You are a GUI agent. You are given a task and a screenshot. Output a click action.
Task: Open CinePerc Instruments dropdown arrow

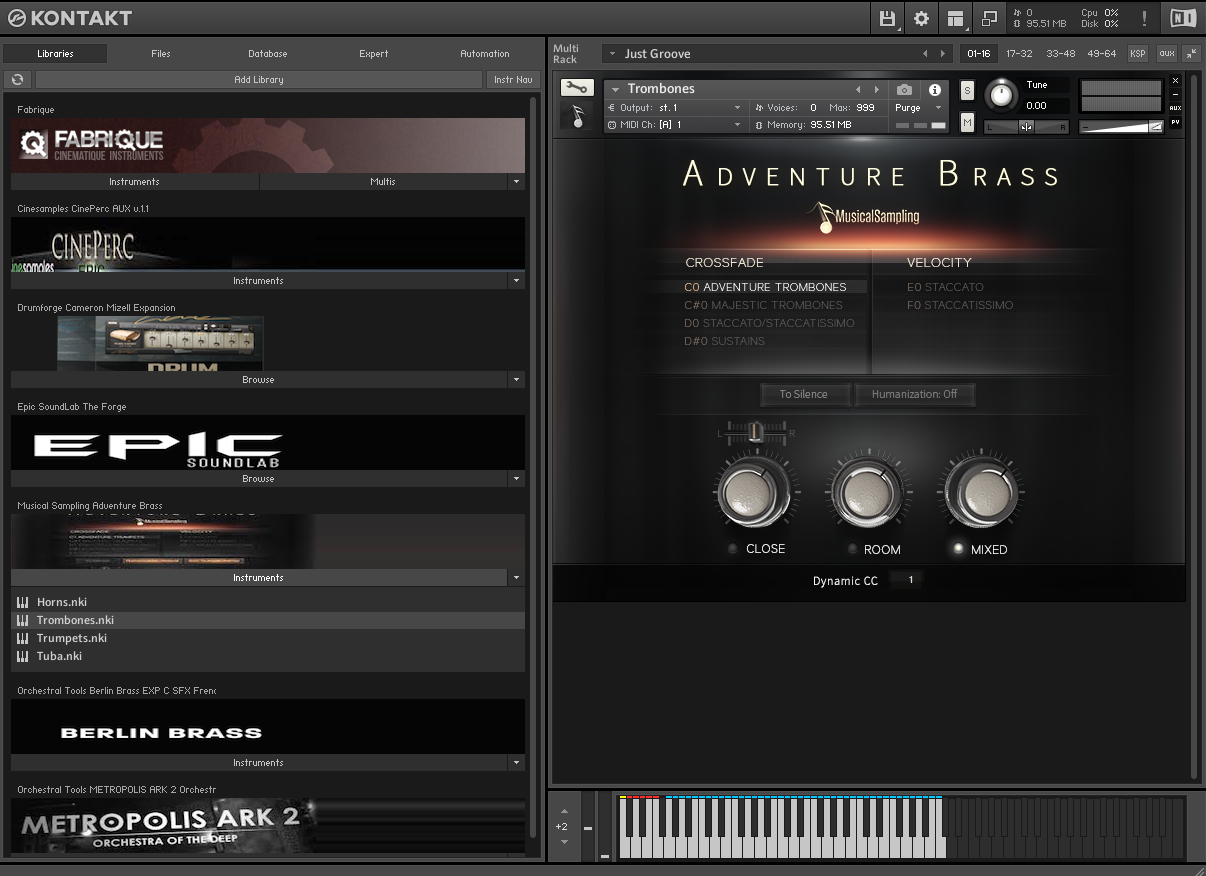516,281
